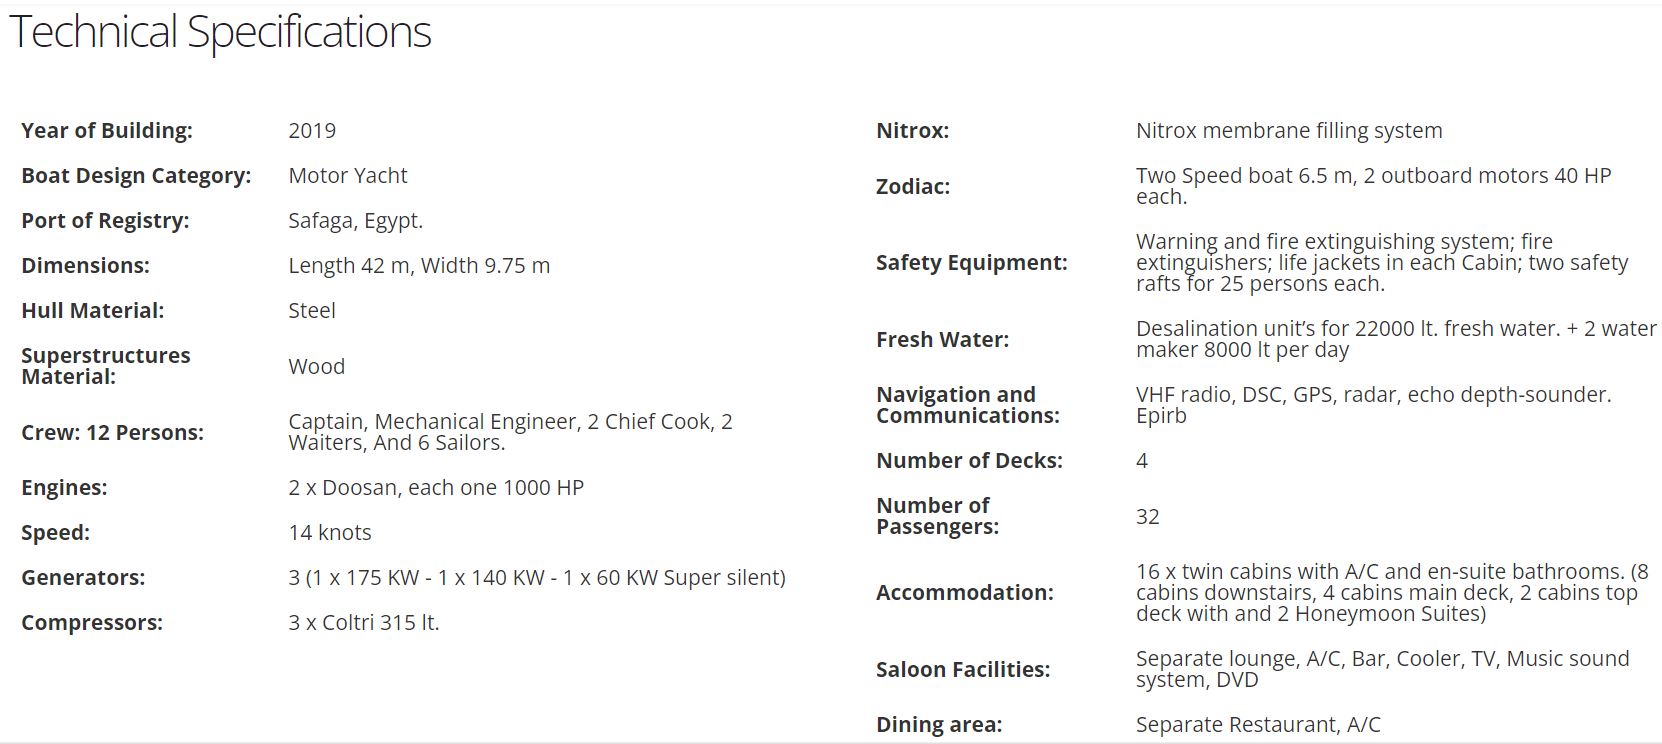Click the Wood superstructures value

316,367
